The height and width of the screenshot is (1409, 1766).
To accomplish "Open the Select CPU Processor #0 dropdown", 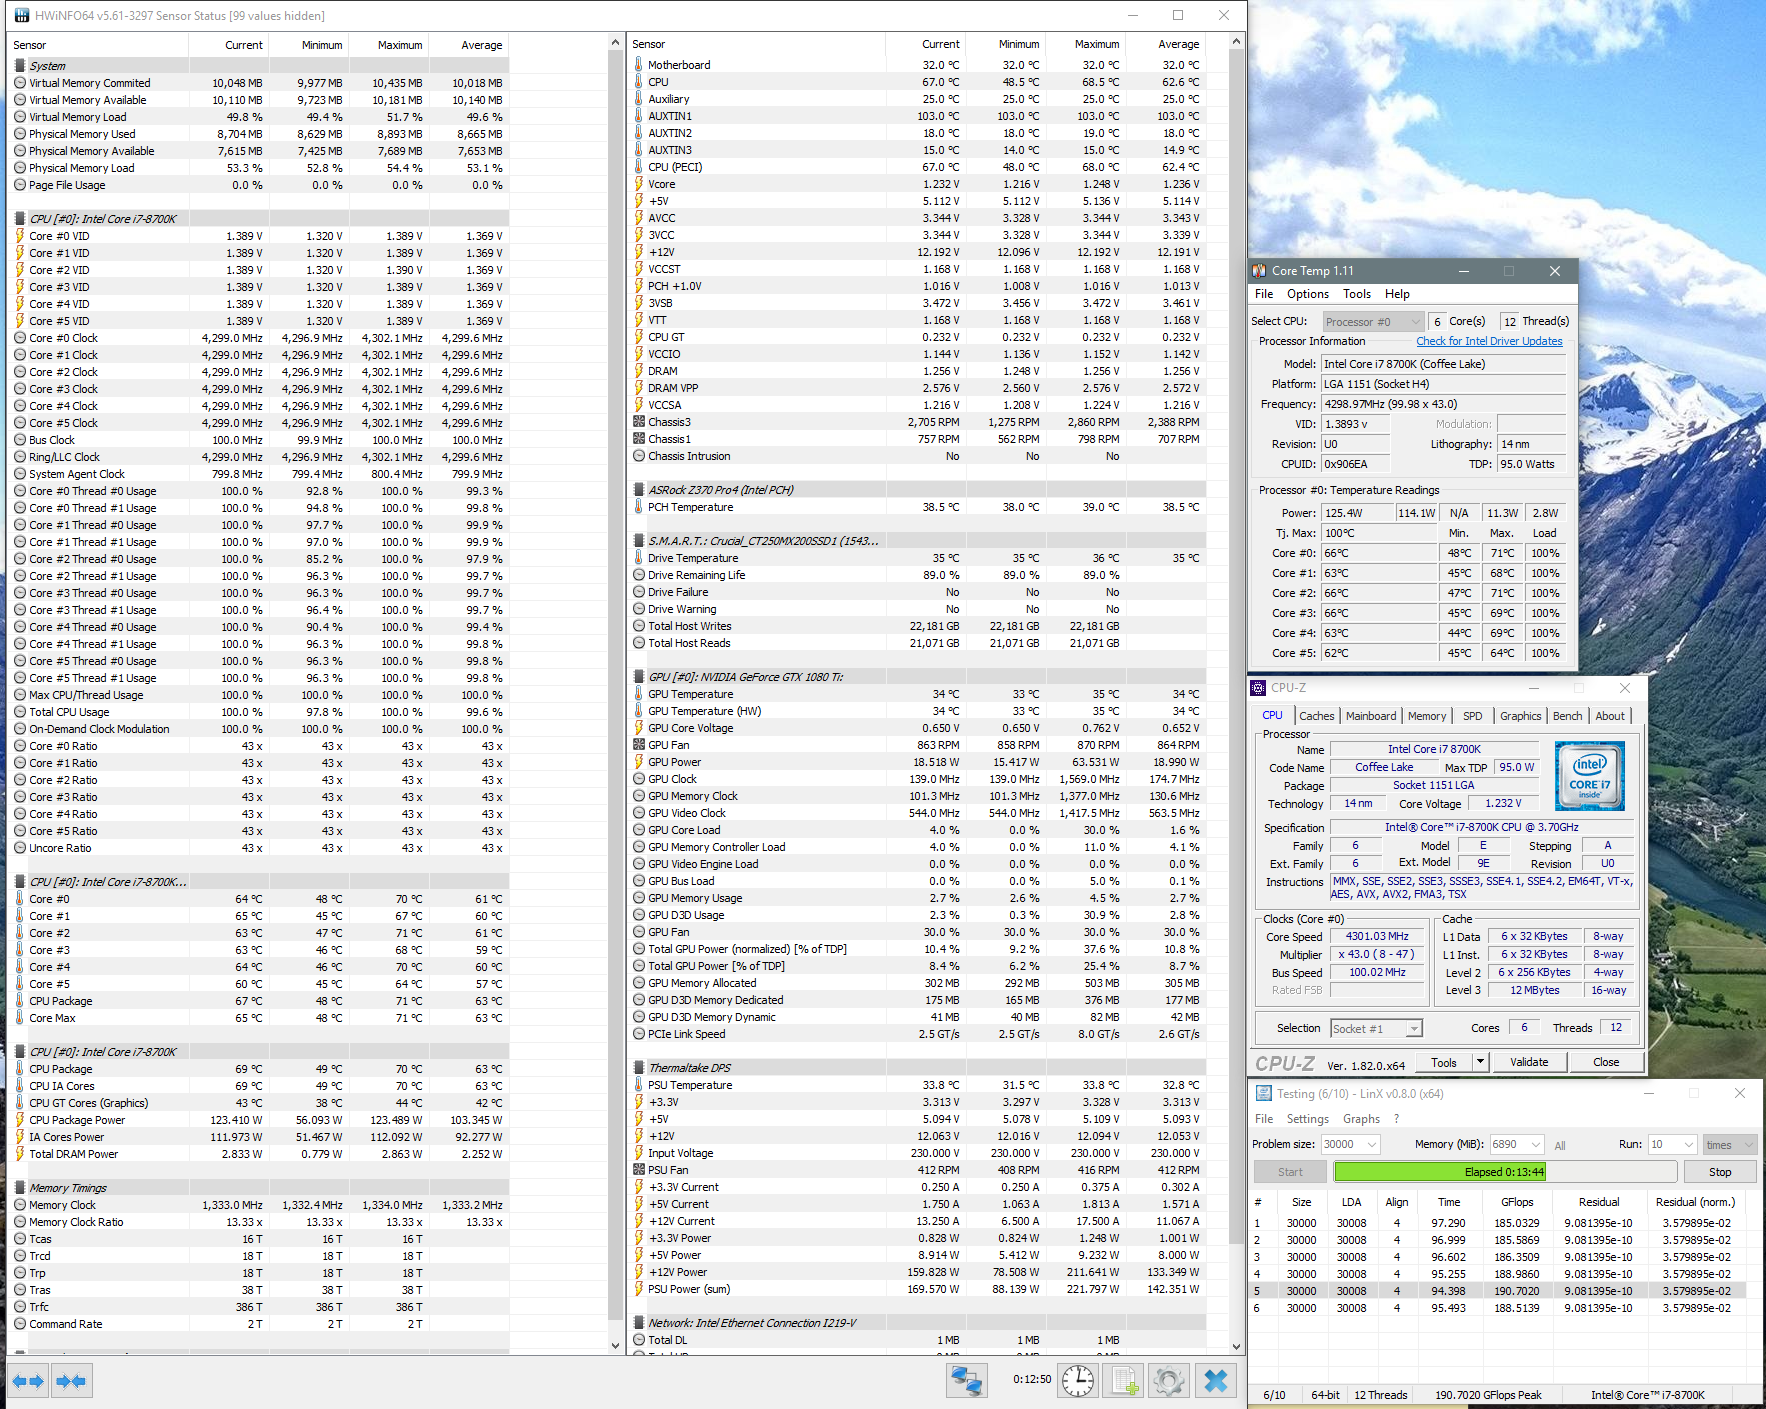I will pos(1372,322).
